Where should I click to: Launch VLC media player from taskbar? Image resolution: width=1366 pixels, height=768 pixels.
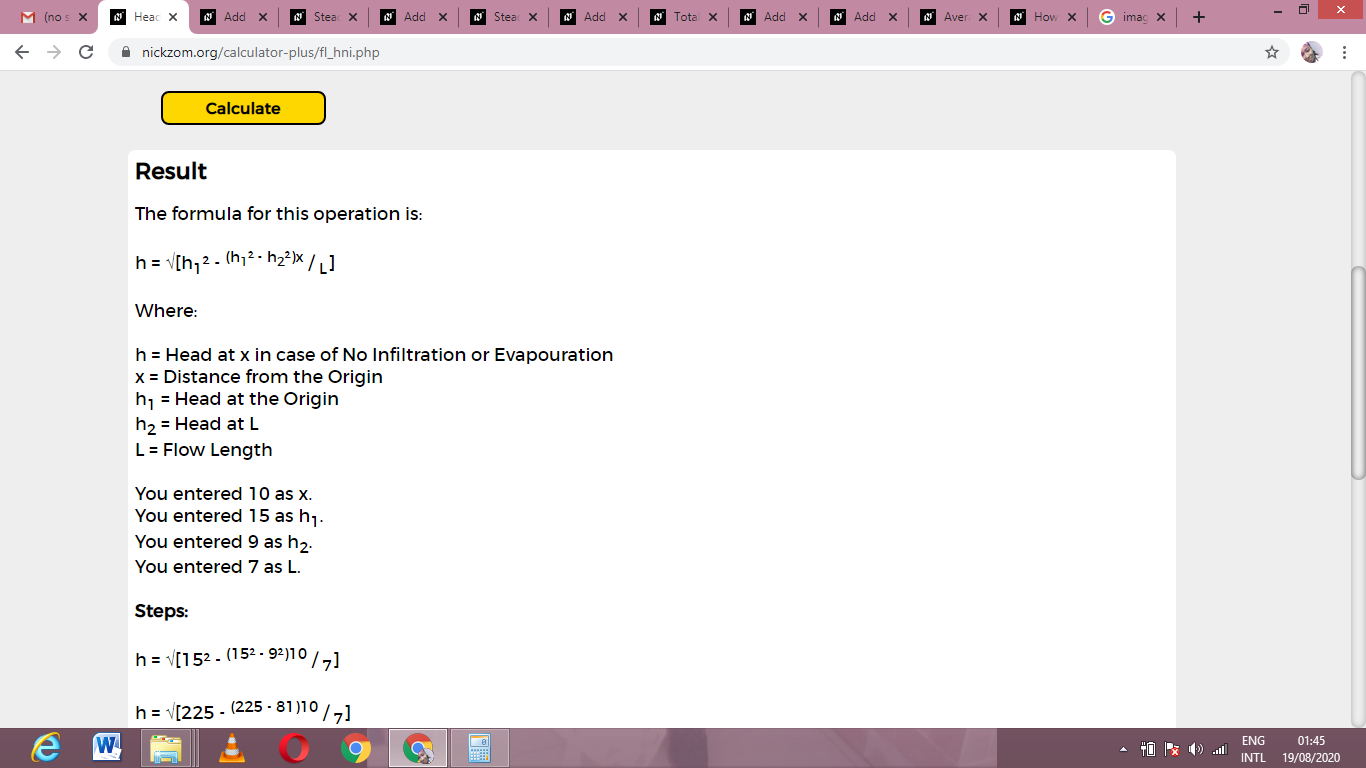tap(231, 748)
